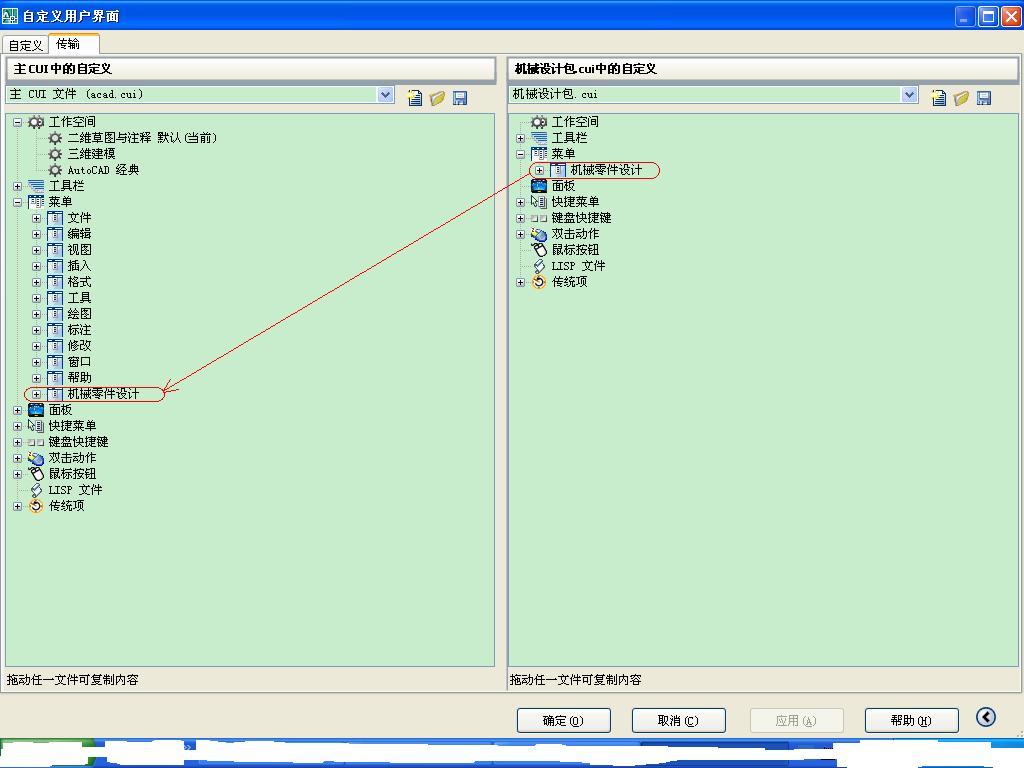The width and height of the screenshot is (1024, 768).
Task: Click the 确定(O) button
Action: 564,720
